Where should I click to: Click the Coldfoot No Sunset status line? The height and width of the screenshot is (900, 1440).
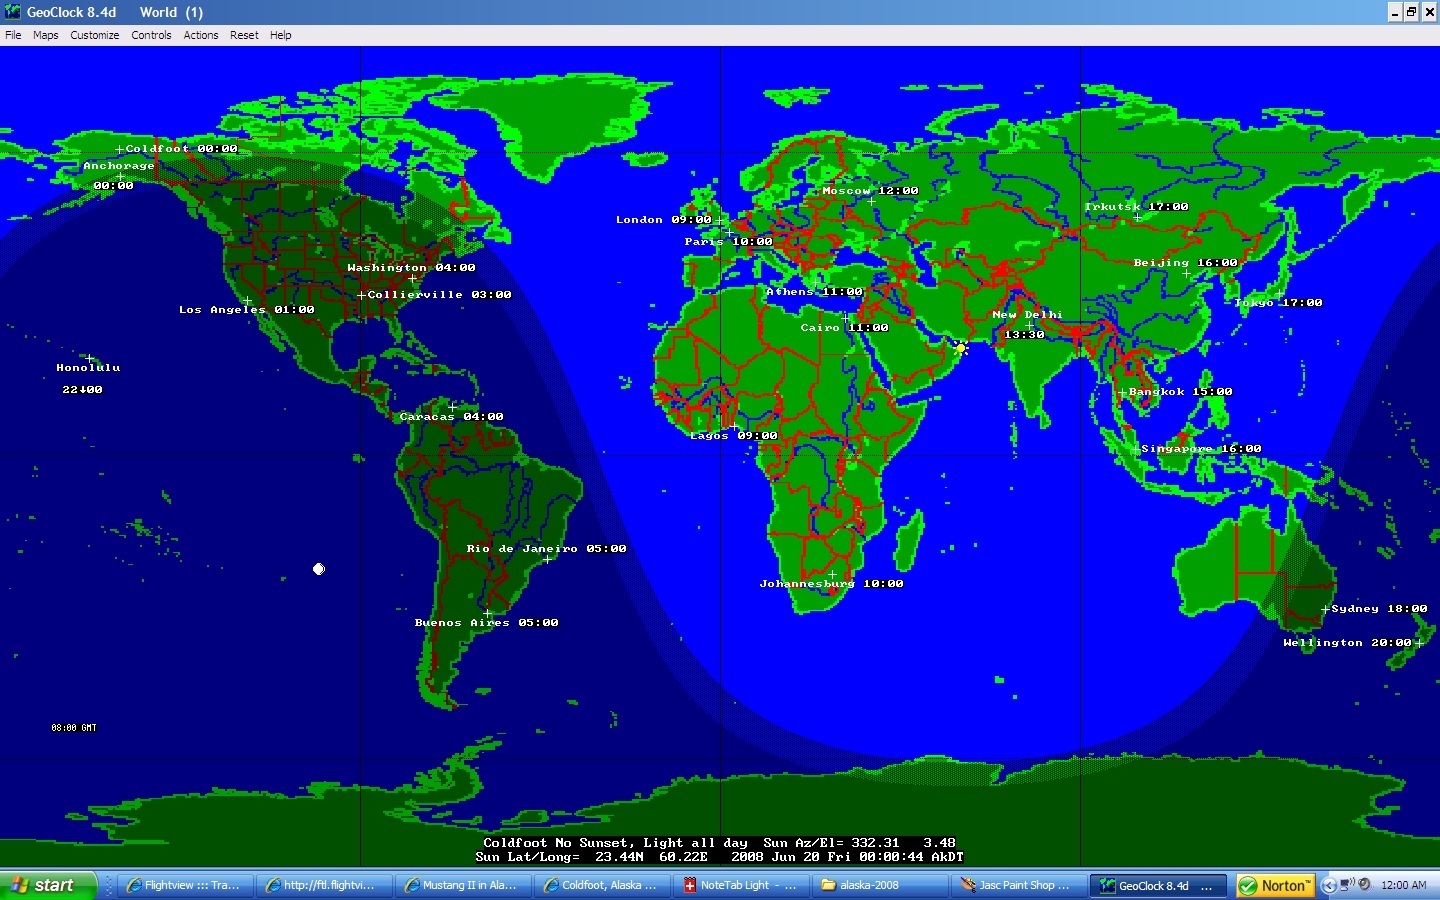[719, 843]
